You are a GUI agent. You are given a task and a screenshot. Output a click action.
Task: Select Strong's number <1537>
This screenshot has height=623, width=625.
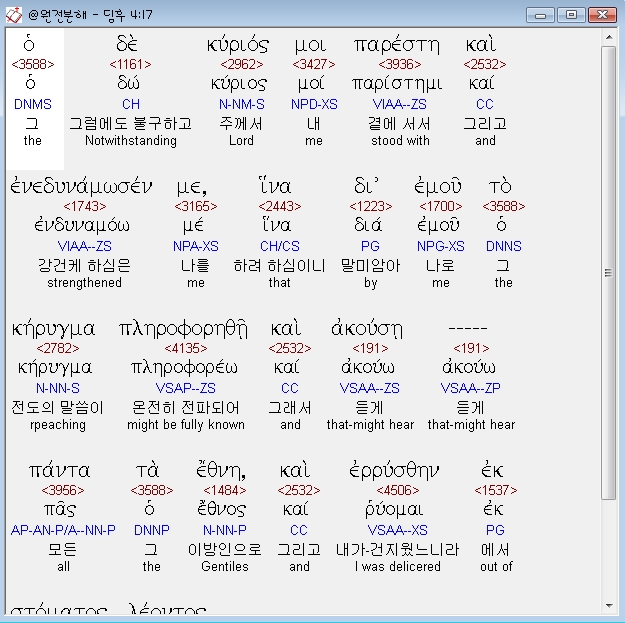click(x=496, y=490)
